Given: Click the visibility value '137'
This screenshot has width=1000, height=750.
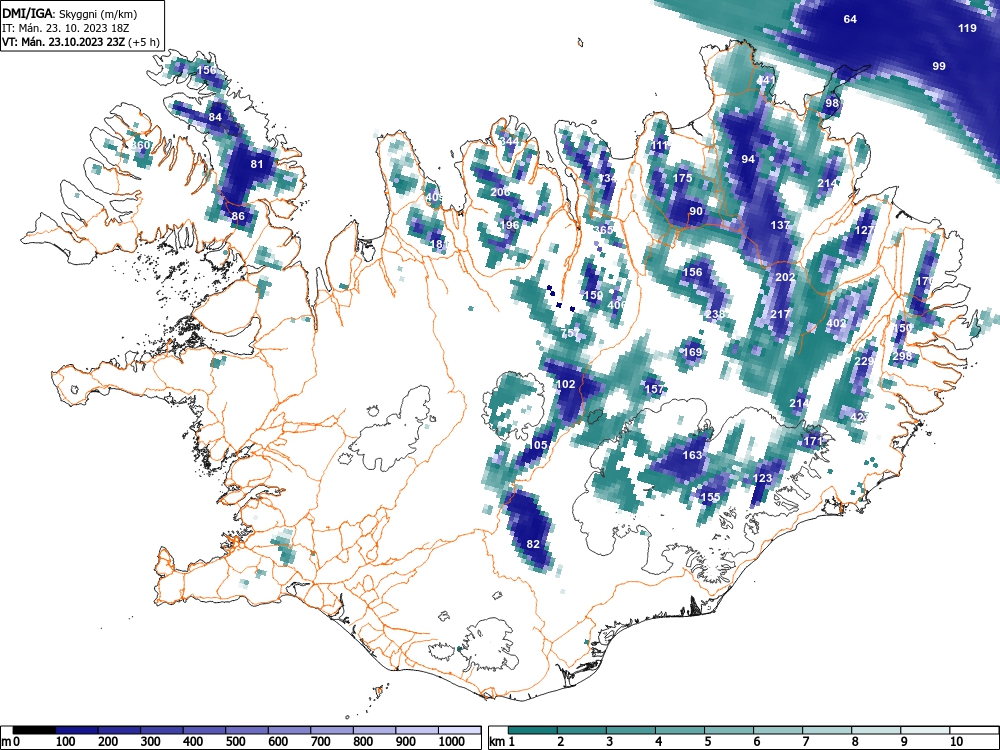Looking at the screenshot, I should (780, 225).
